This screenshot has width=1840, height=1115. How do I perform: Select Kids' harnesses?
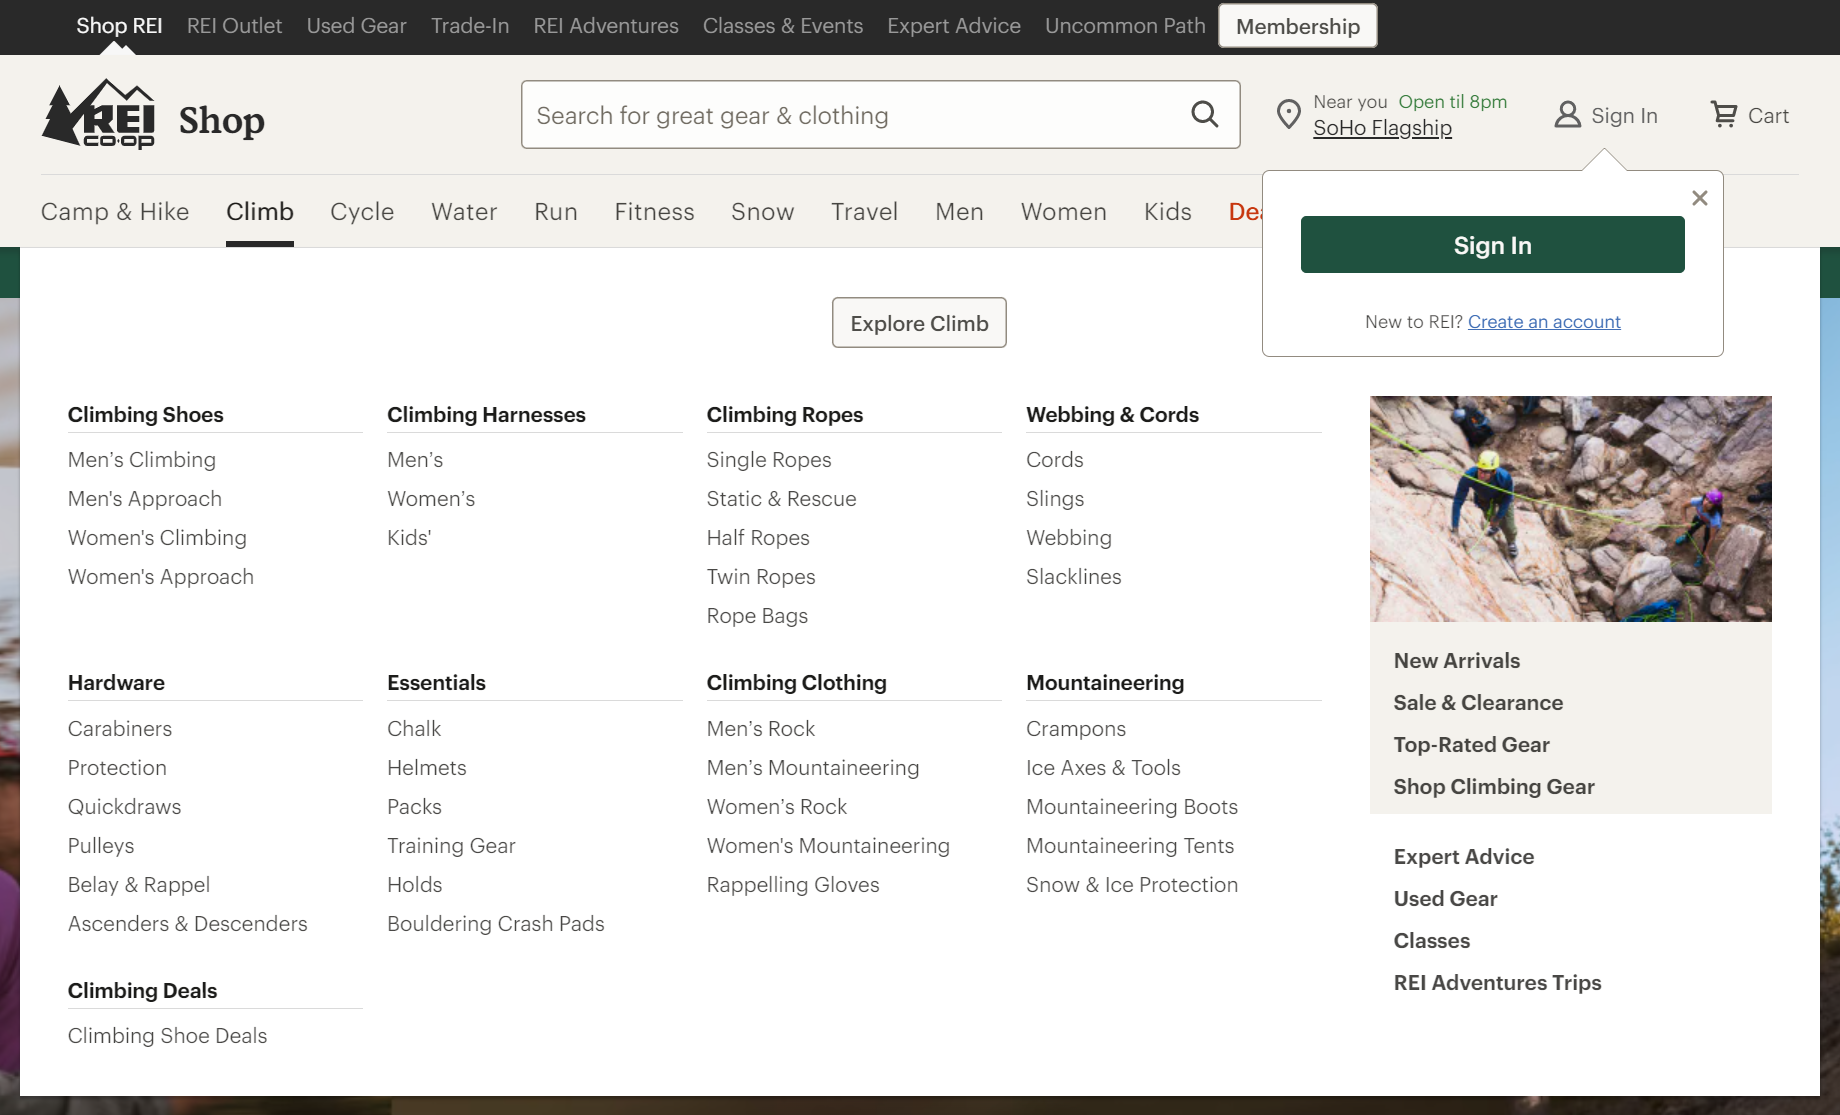[409, 538]
